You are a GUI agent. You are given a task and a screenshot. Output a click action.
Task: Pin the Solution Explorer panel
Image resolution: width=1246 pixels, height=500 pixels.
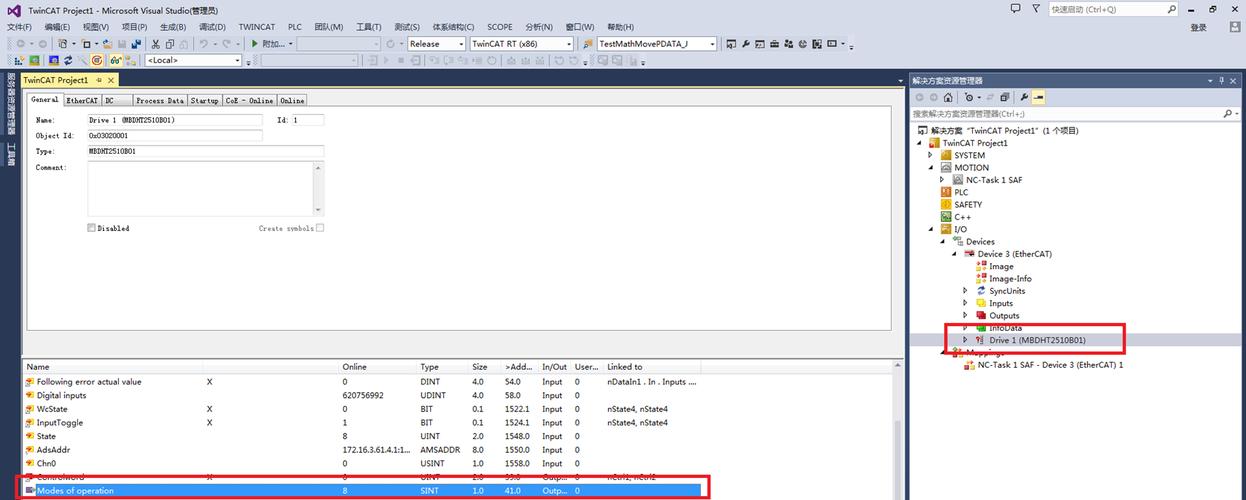[x=1221, y=80]
